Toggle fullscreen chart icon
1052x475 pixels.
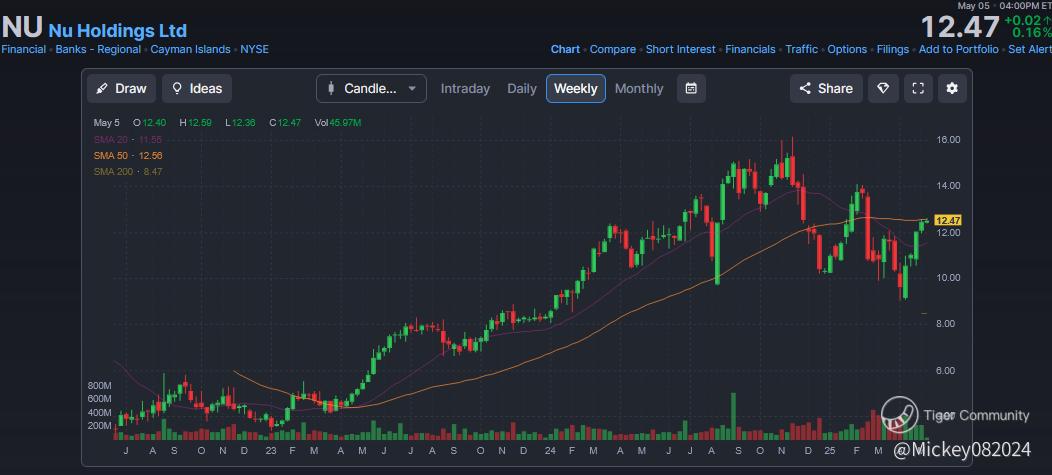(x=918, y=89)
